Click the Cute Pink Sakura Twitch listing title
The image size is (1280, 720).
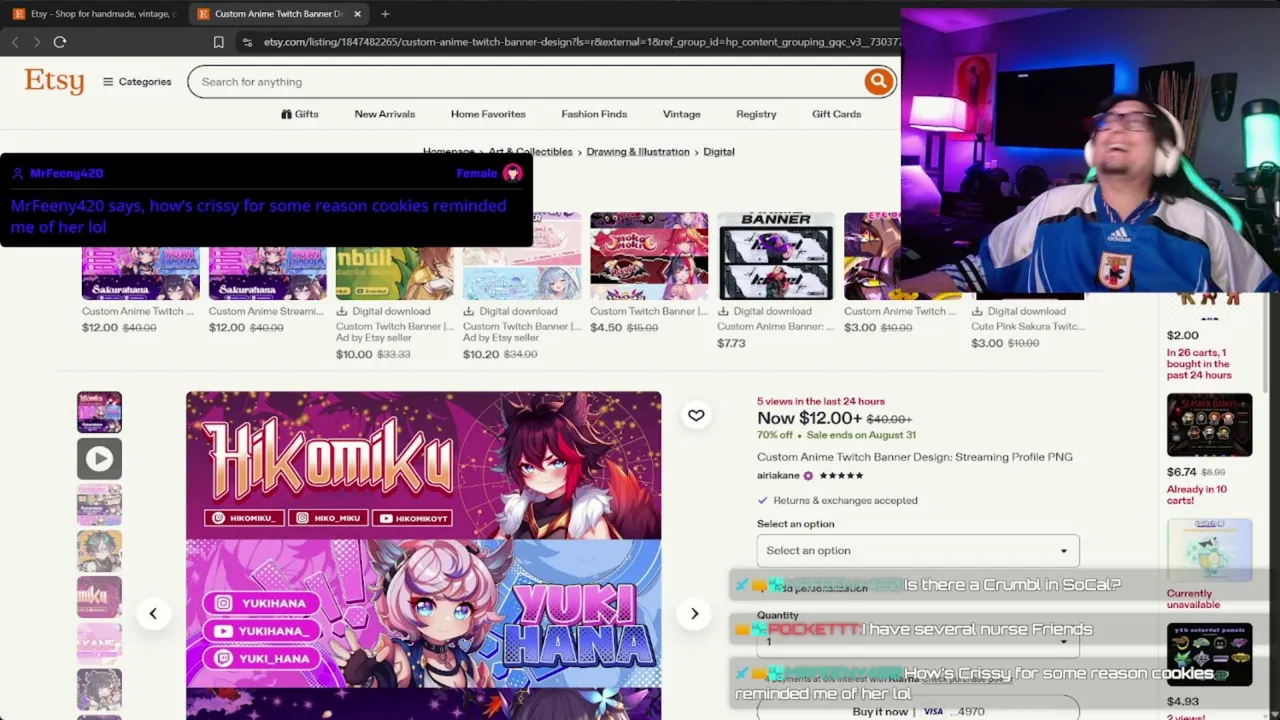tap(1028, 326)
